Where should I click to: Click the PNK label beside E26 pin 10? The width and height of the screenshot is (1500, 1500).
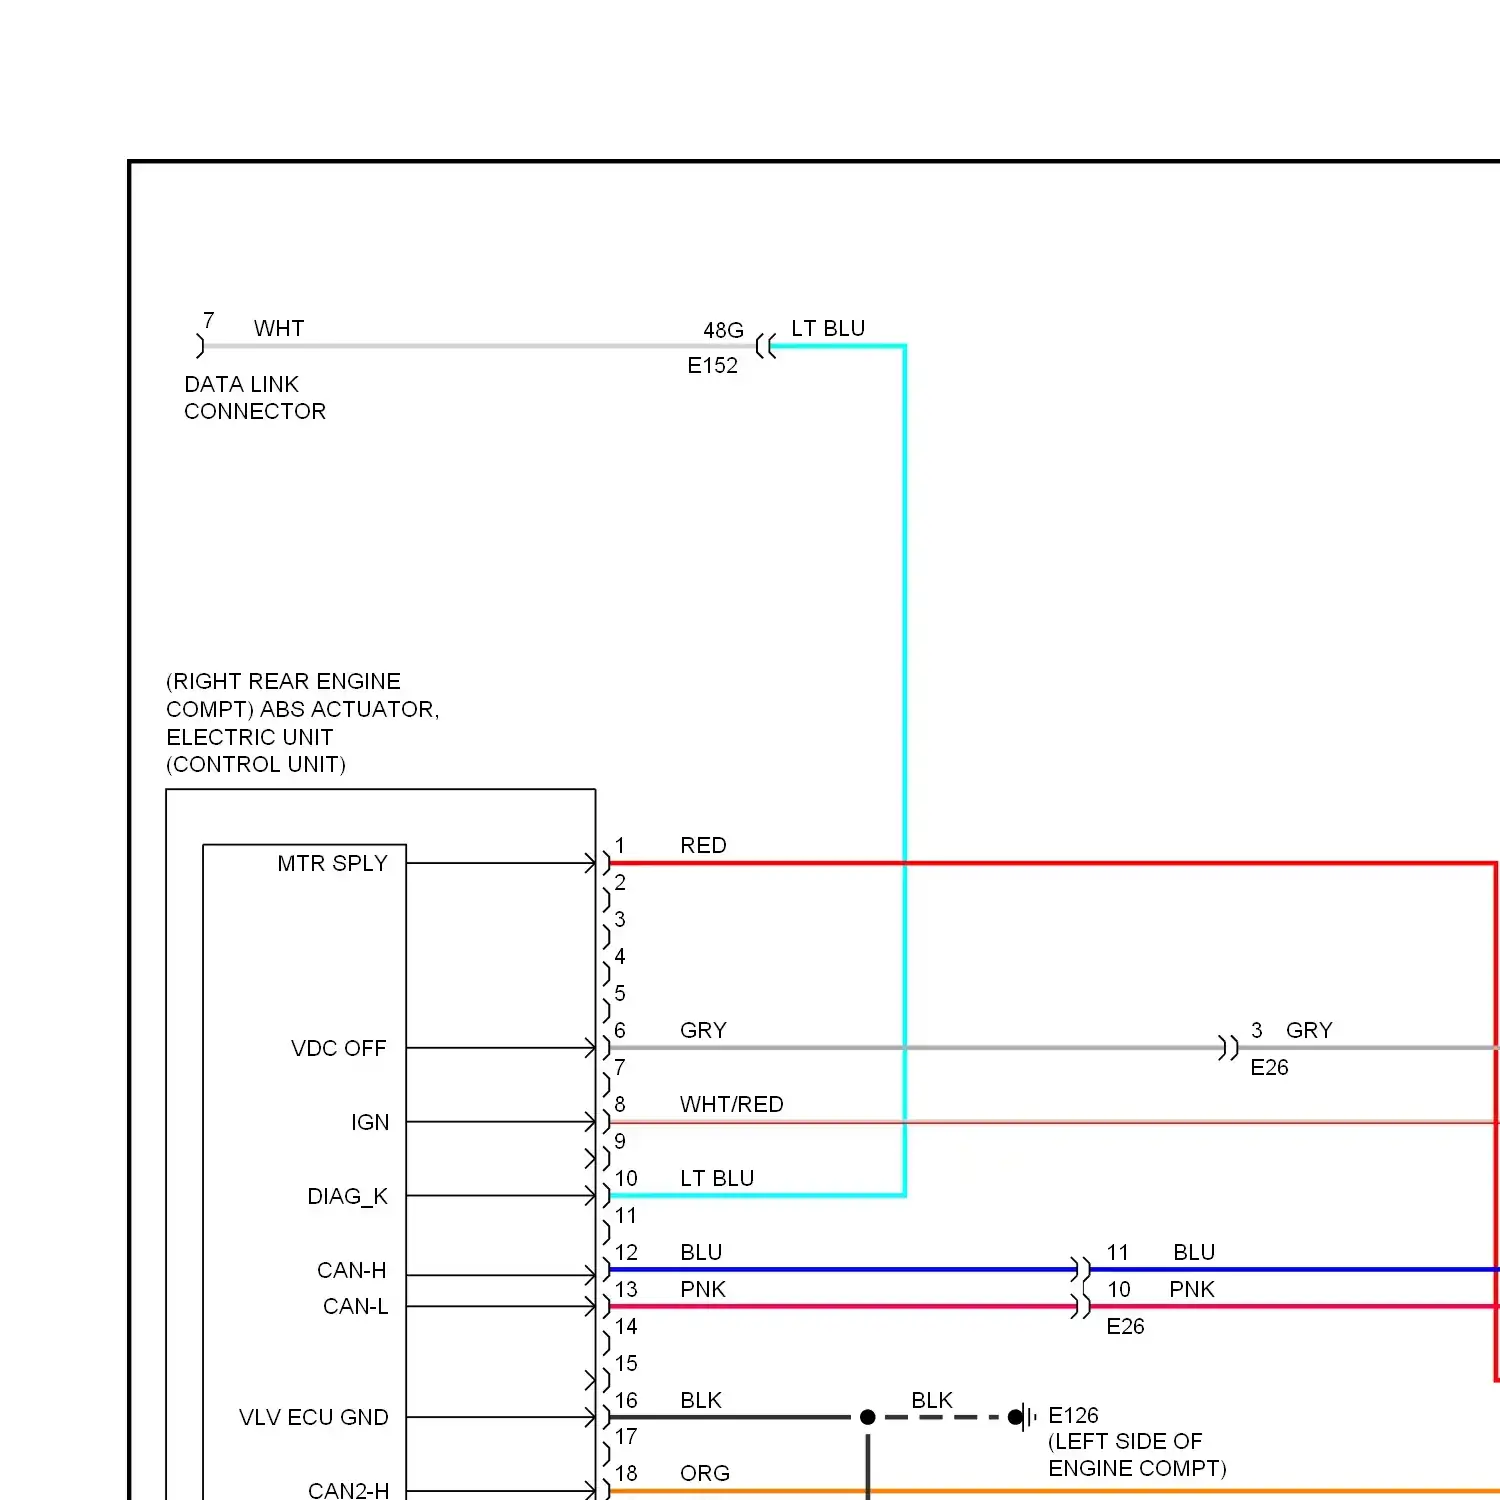(1192, 1290)
